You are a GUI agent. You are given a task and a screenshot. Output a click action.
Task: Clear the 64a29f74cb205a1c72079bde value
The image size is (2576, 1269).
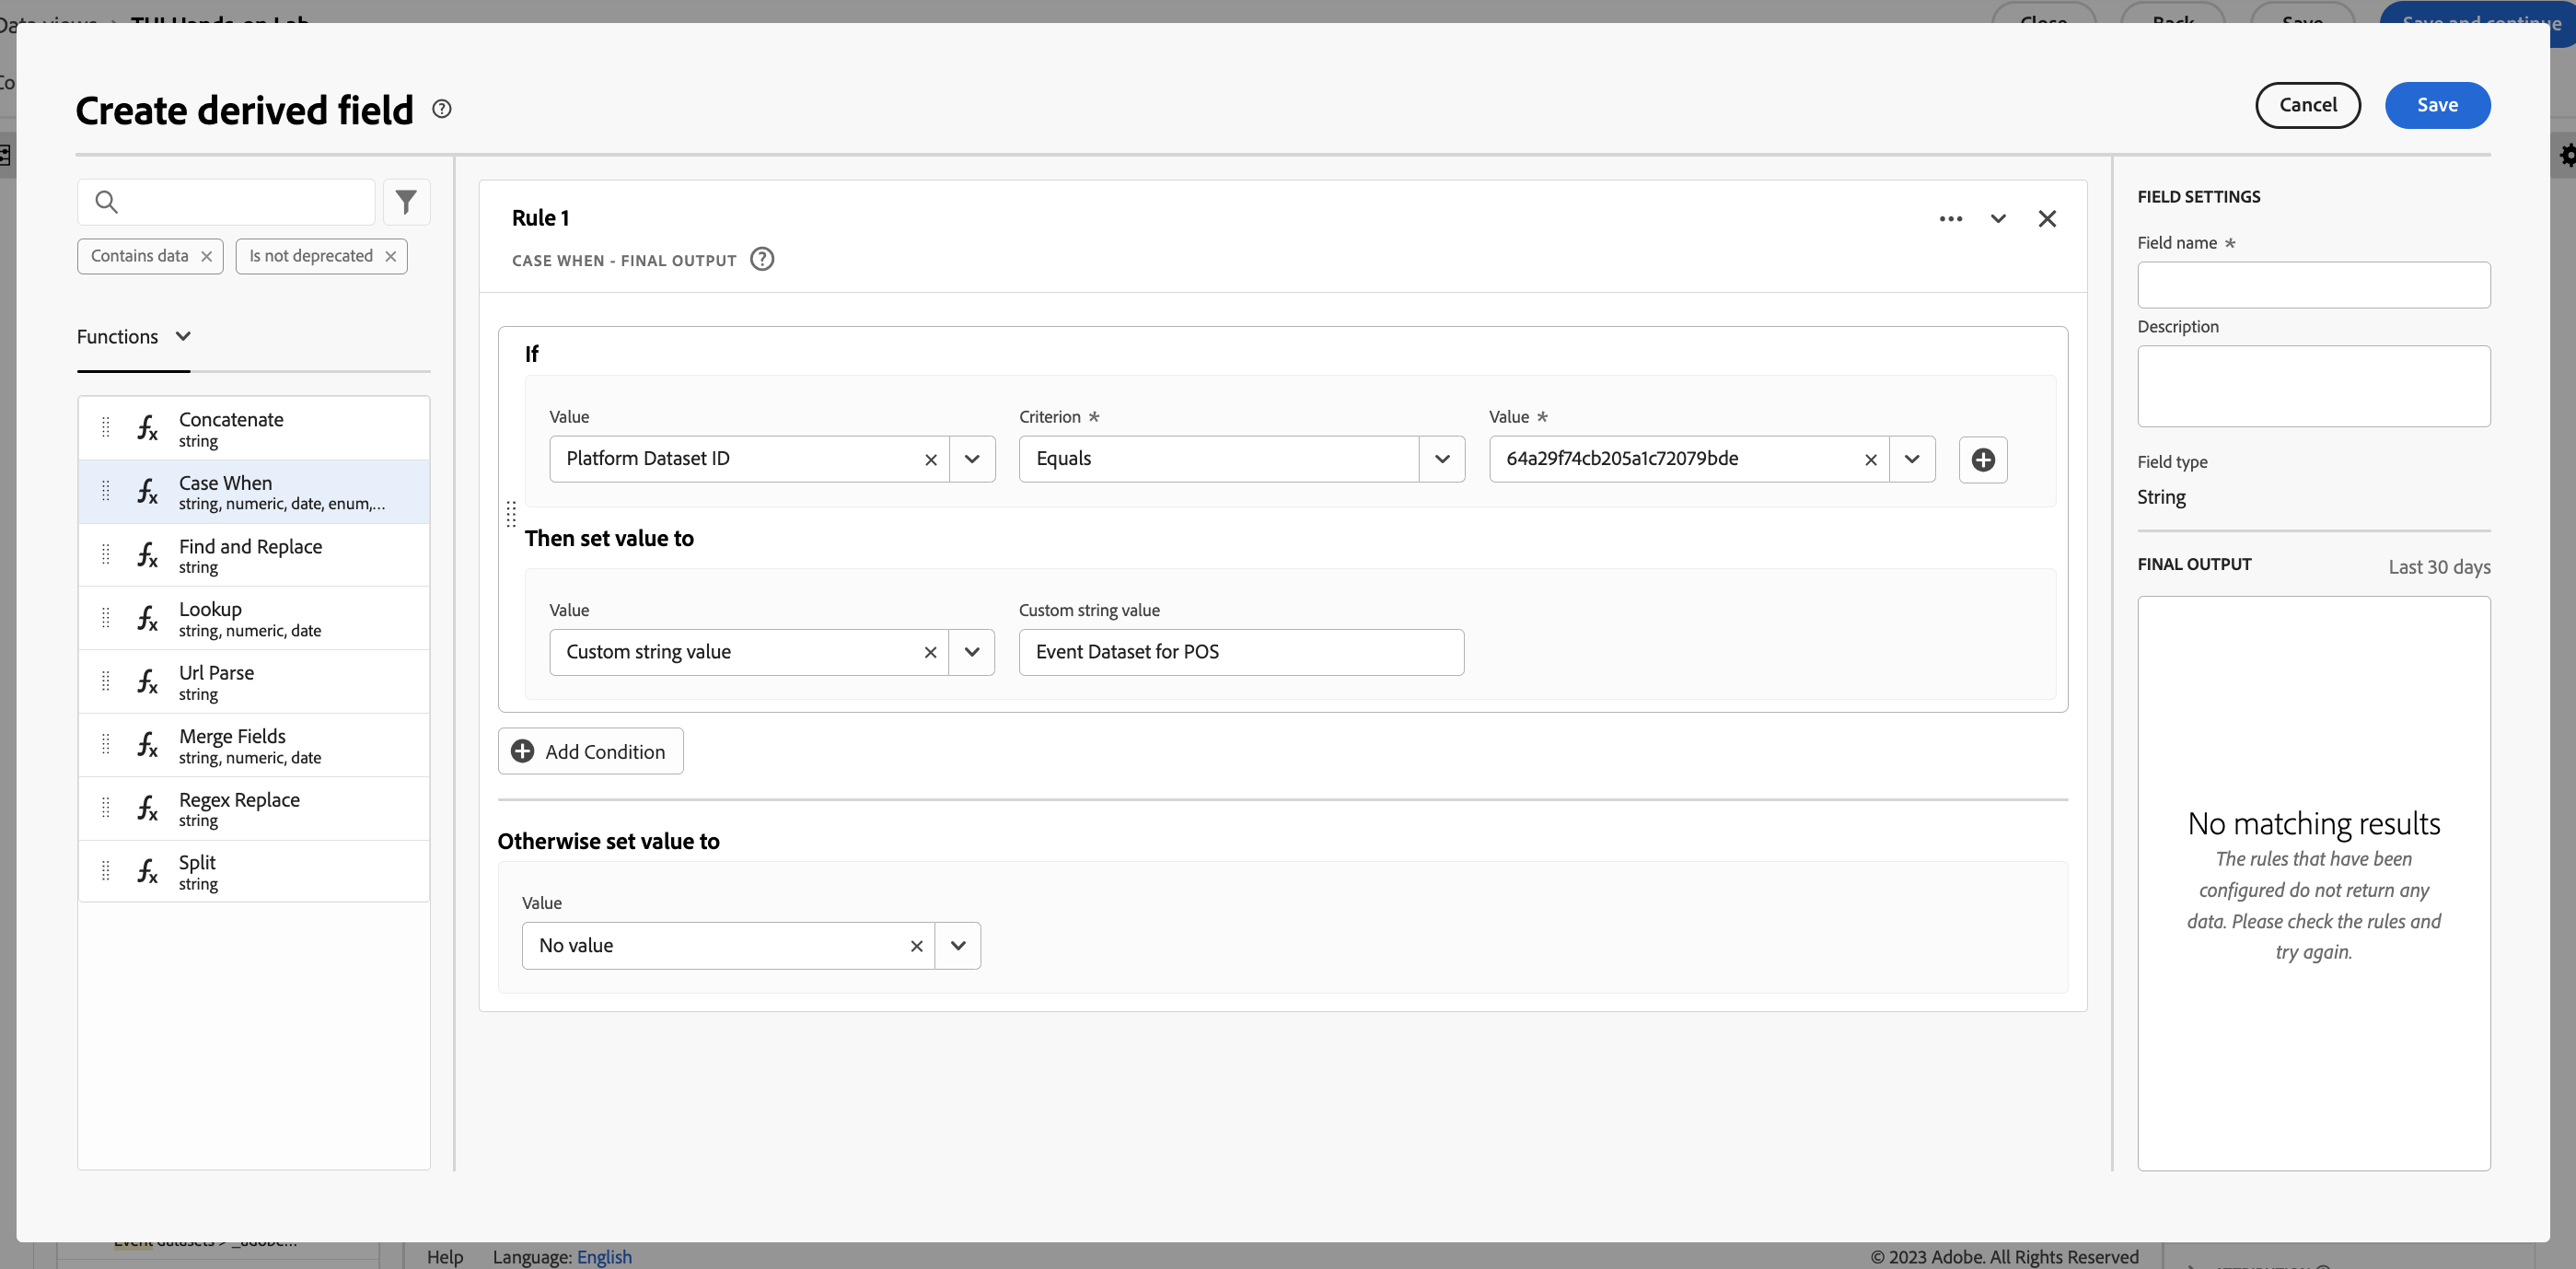coord(1870,460)
